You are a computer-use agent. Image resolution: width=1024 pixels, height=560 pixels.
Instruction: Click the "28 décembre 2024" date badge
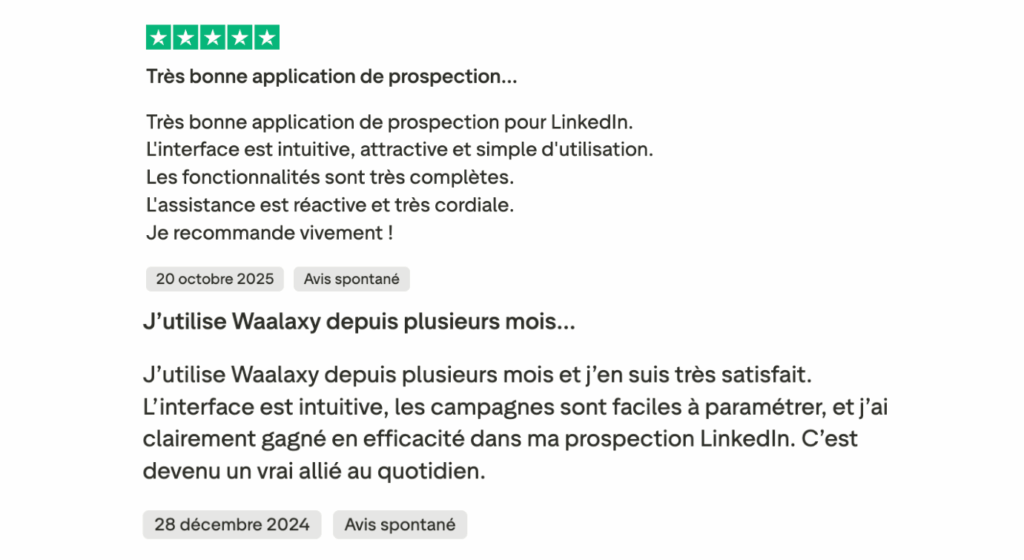click(x=232, y=524)
